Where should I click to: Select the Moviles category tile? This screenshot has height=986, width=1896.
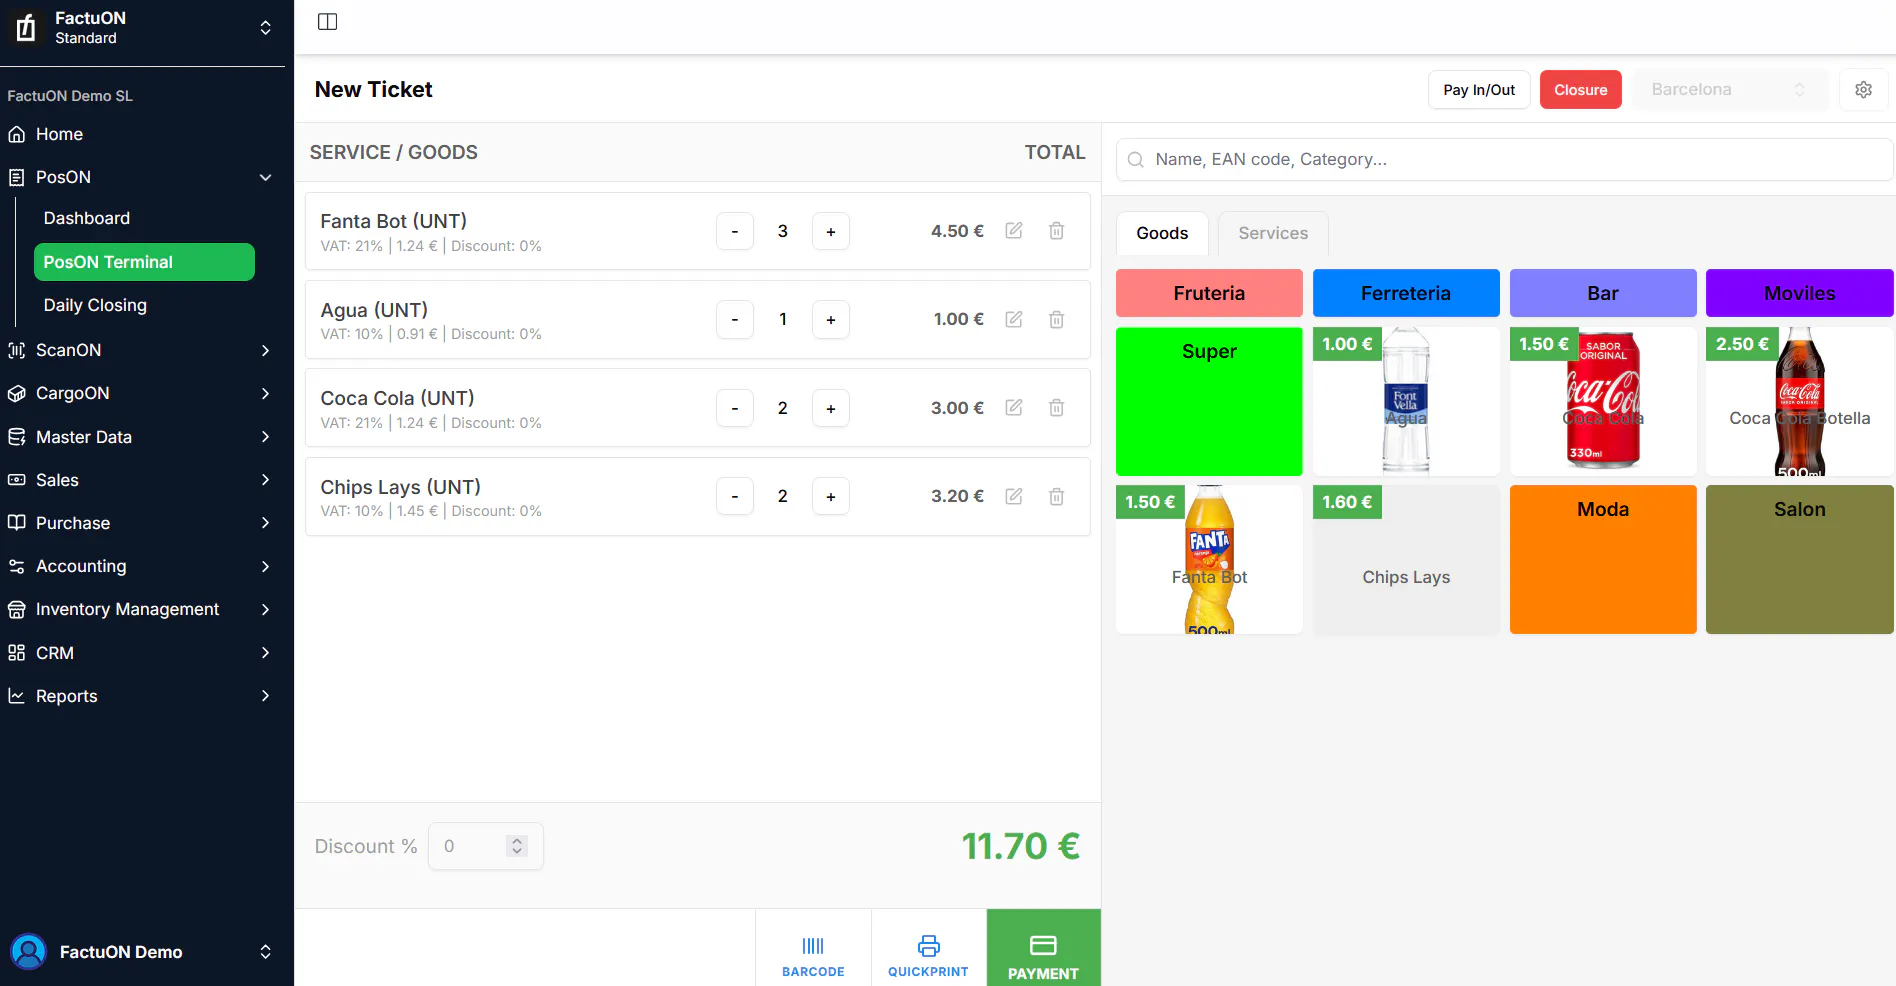click(1800, 293)
